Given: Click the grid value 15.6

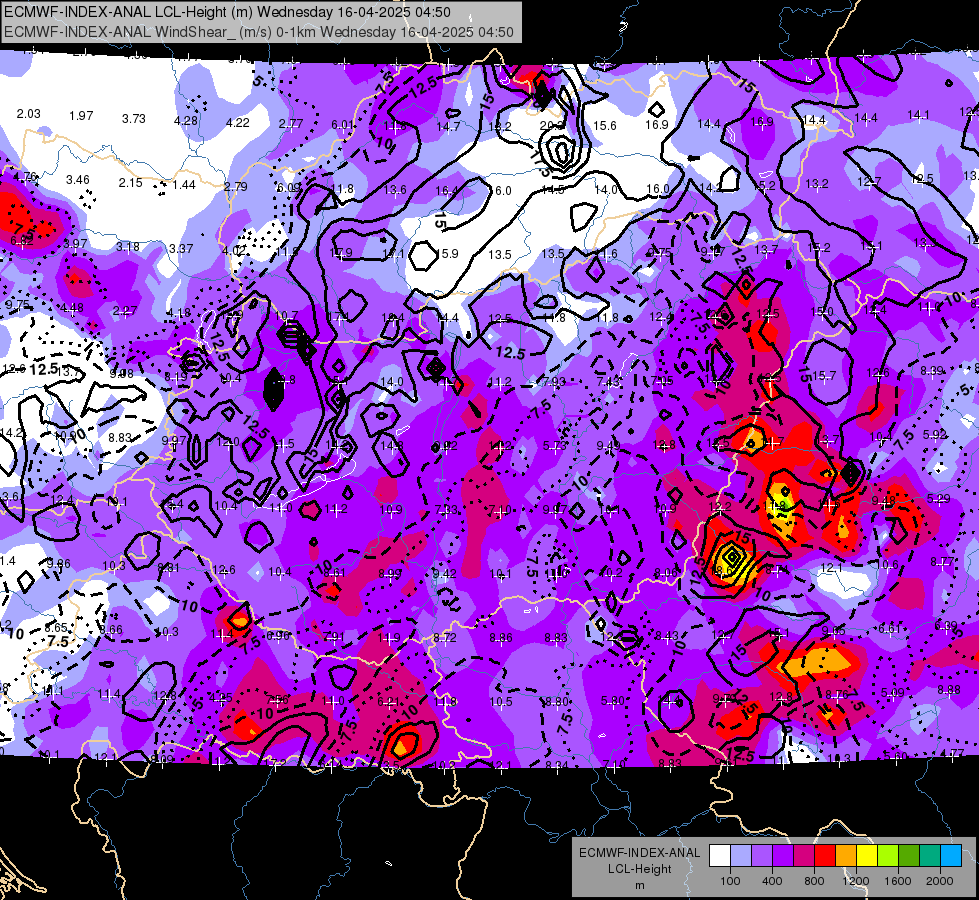Looking at the screenshot, I should [x=604, y=126].
